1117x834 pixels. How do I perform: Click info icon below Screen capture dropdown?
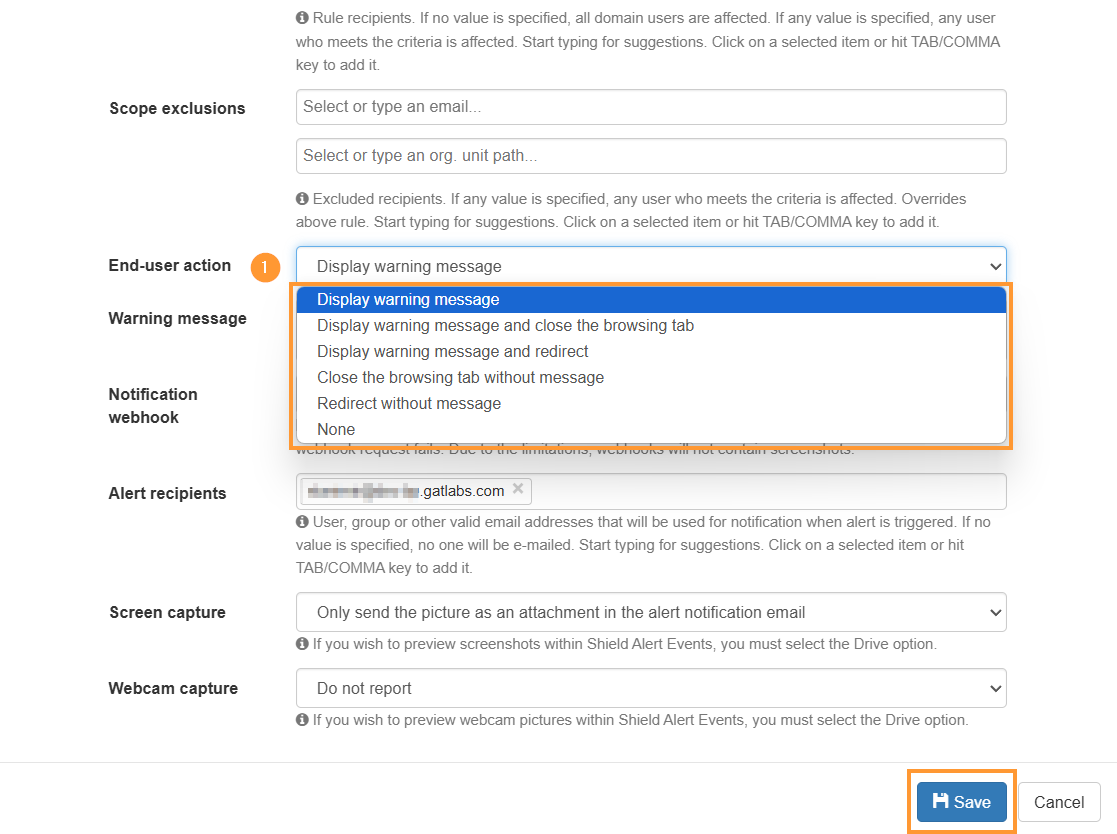tap(302, 644)
